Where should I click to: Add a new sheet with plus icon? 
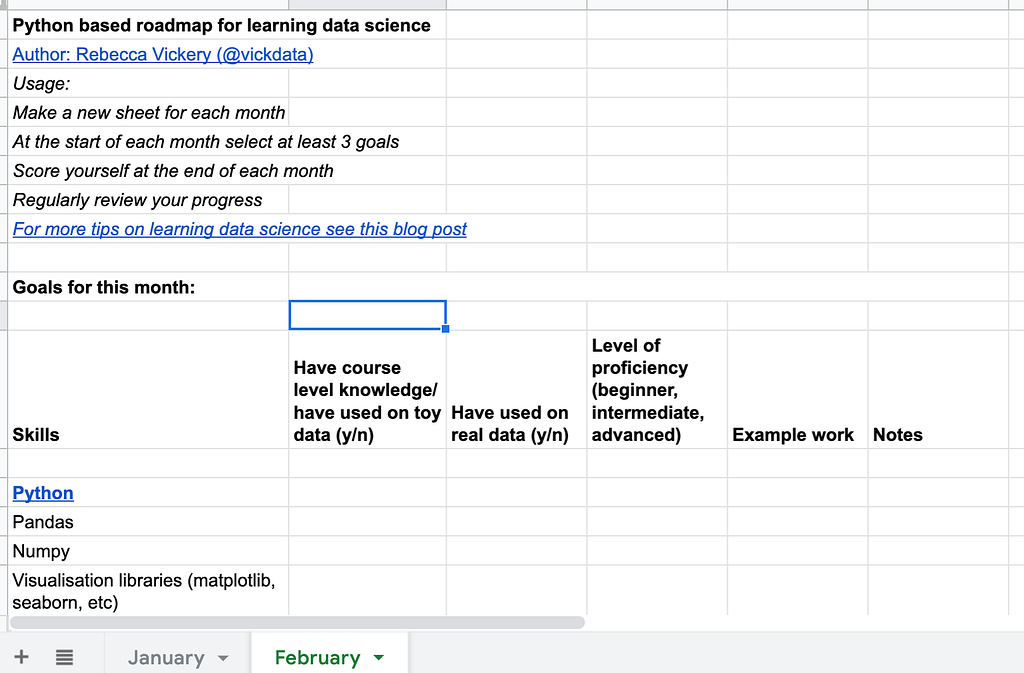[x=21, y=657]
